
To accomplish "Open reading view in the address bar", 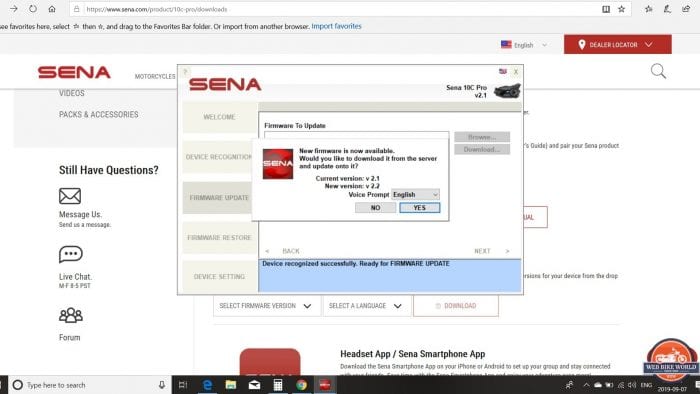I will coord(606,9).
